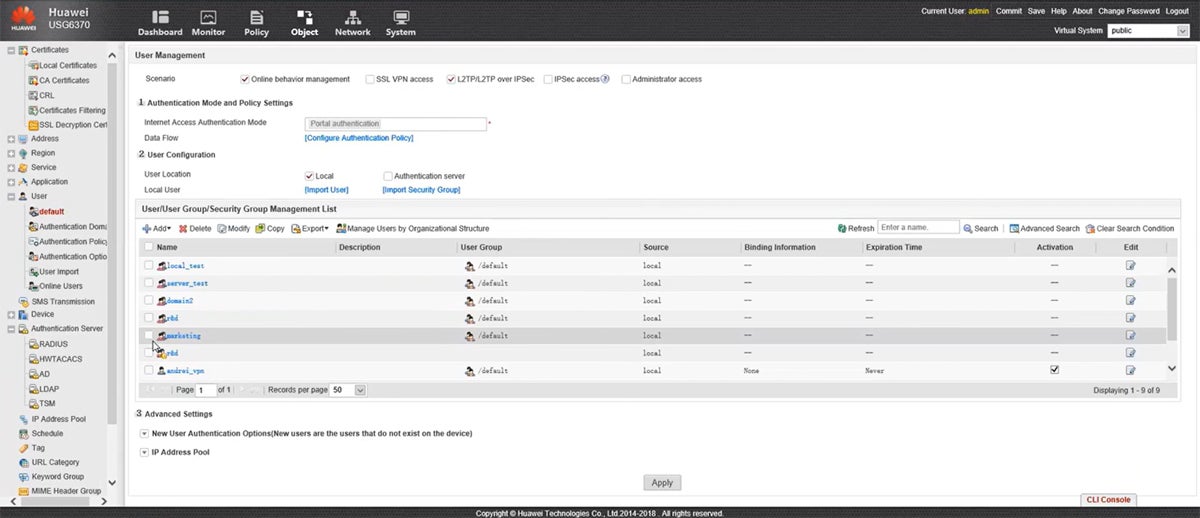This screenshot has height=518, width=1200.
Task: Open Advanced Search in user list
Action: 1014,229
